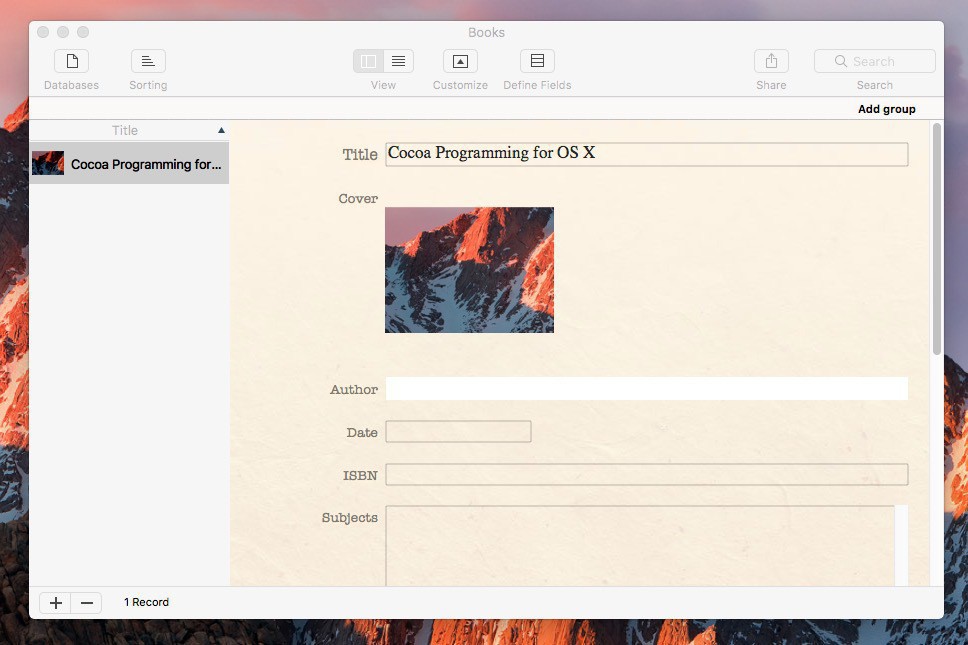
Task: Add a new record with plus button
Action: tap(56, 603)
